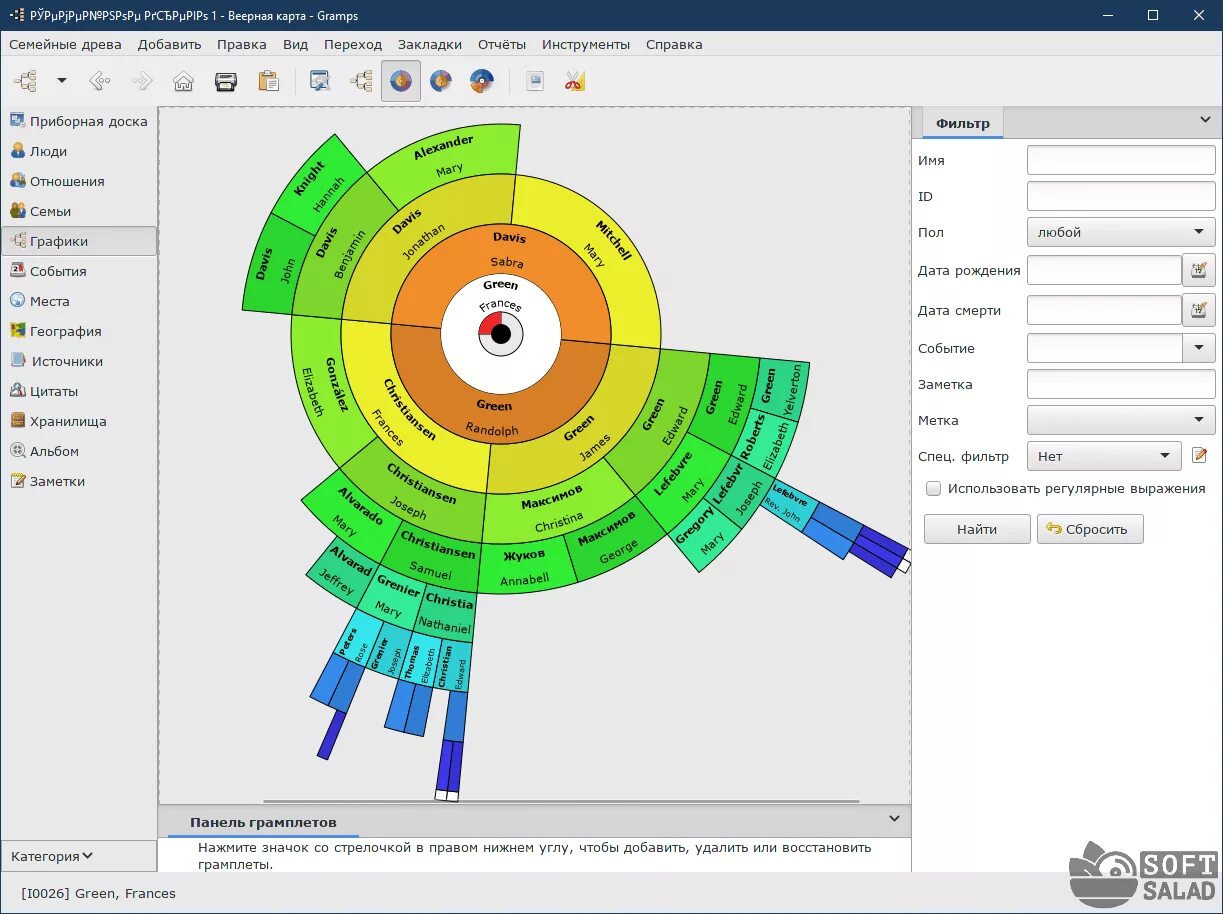This screenshot has width=1223, height=914.
Task: Open the Пол dropdown showing любой
Action: 1121,232
